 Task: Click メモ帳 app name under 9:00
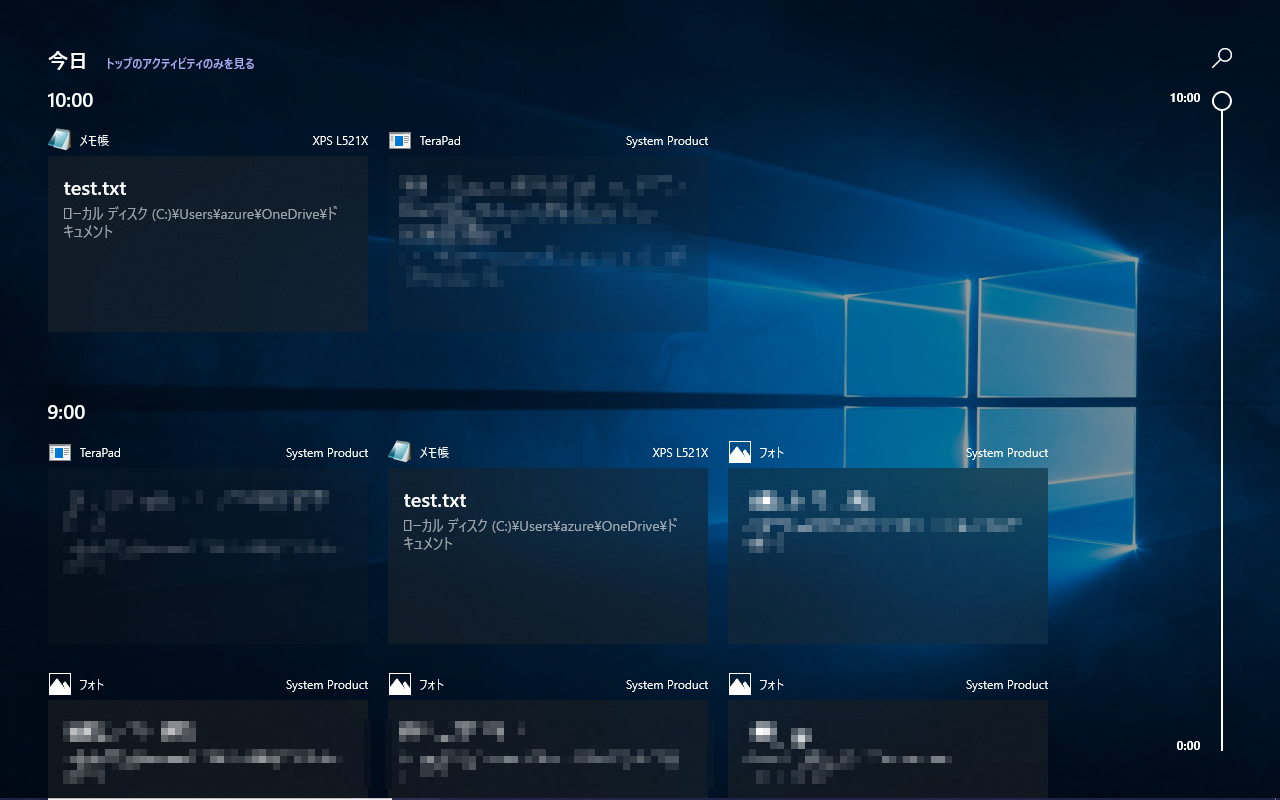[x=434, y=453]
